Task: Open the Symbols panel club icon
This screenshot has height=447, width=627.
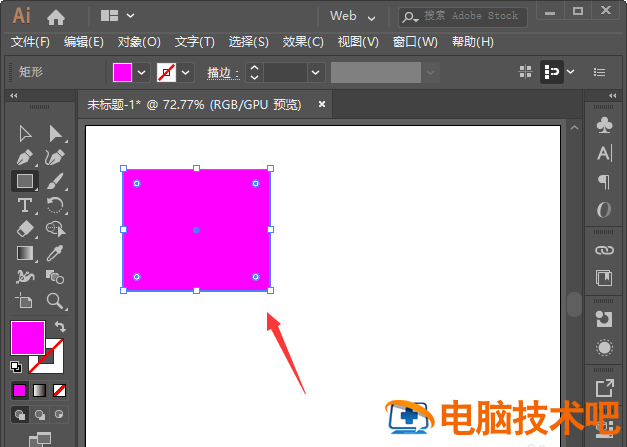Action: tap(604, 125)
